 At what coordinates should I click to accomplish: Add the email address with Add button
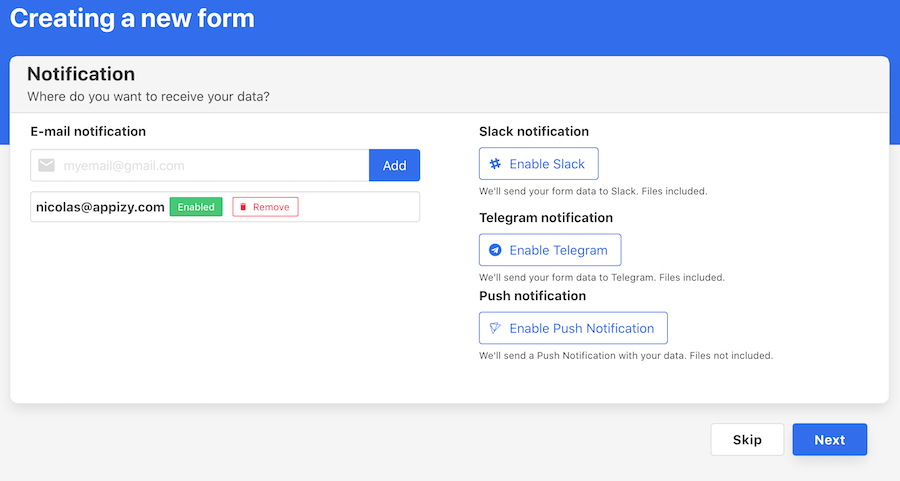(x=394, y=165)
